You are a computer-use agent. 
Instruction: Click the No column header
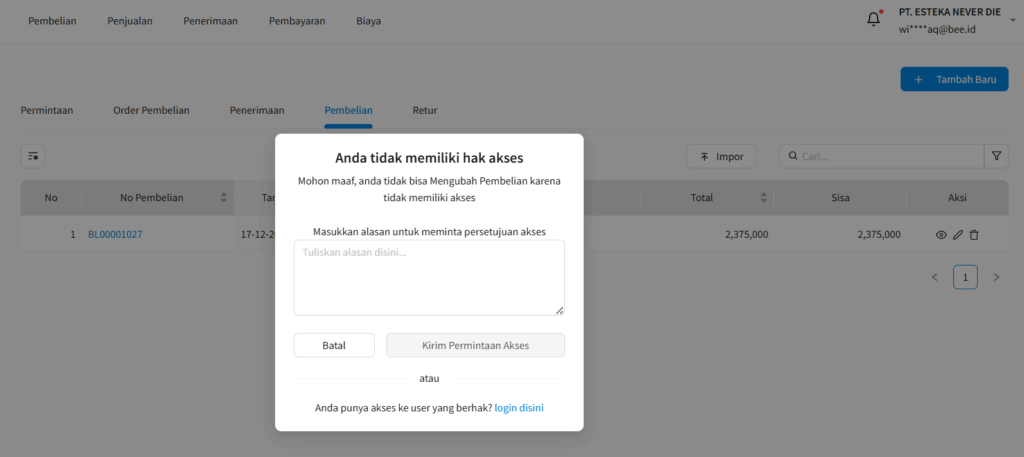coord(51,198)
